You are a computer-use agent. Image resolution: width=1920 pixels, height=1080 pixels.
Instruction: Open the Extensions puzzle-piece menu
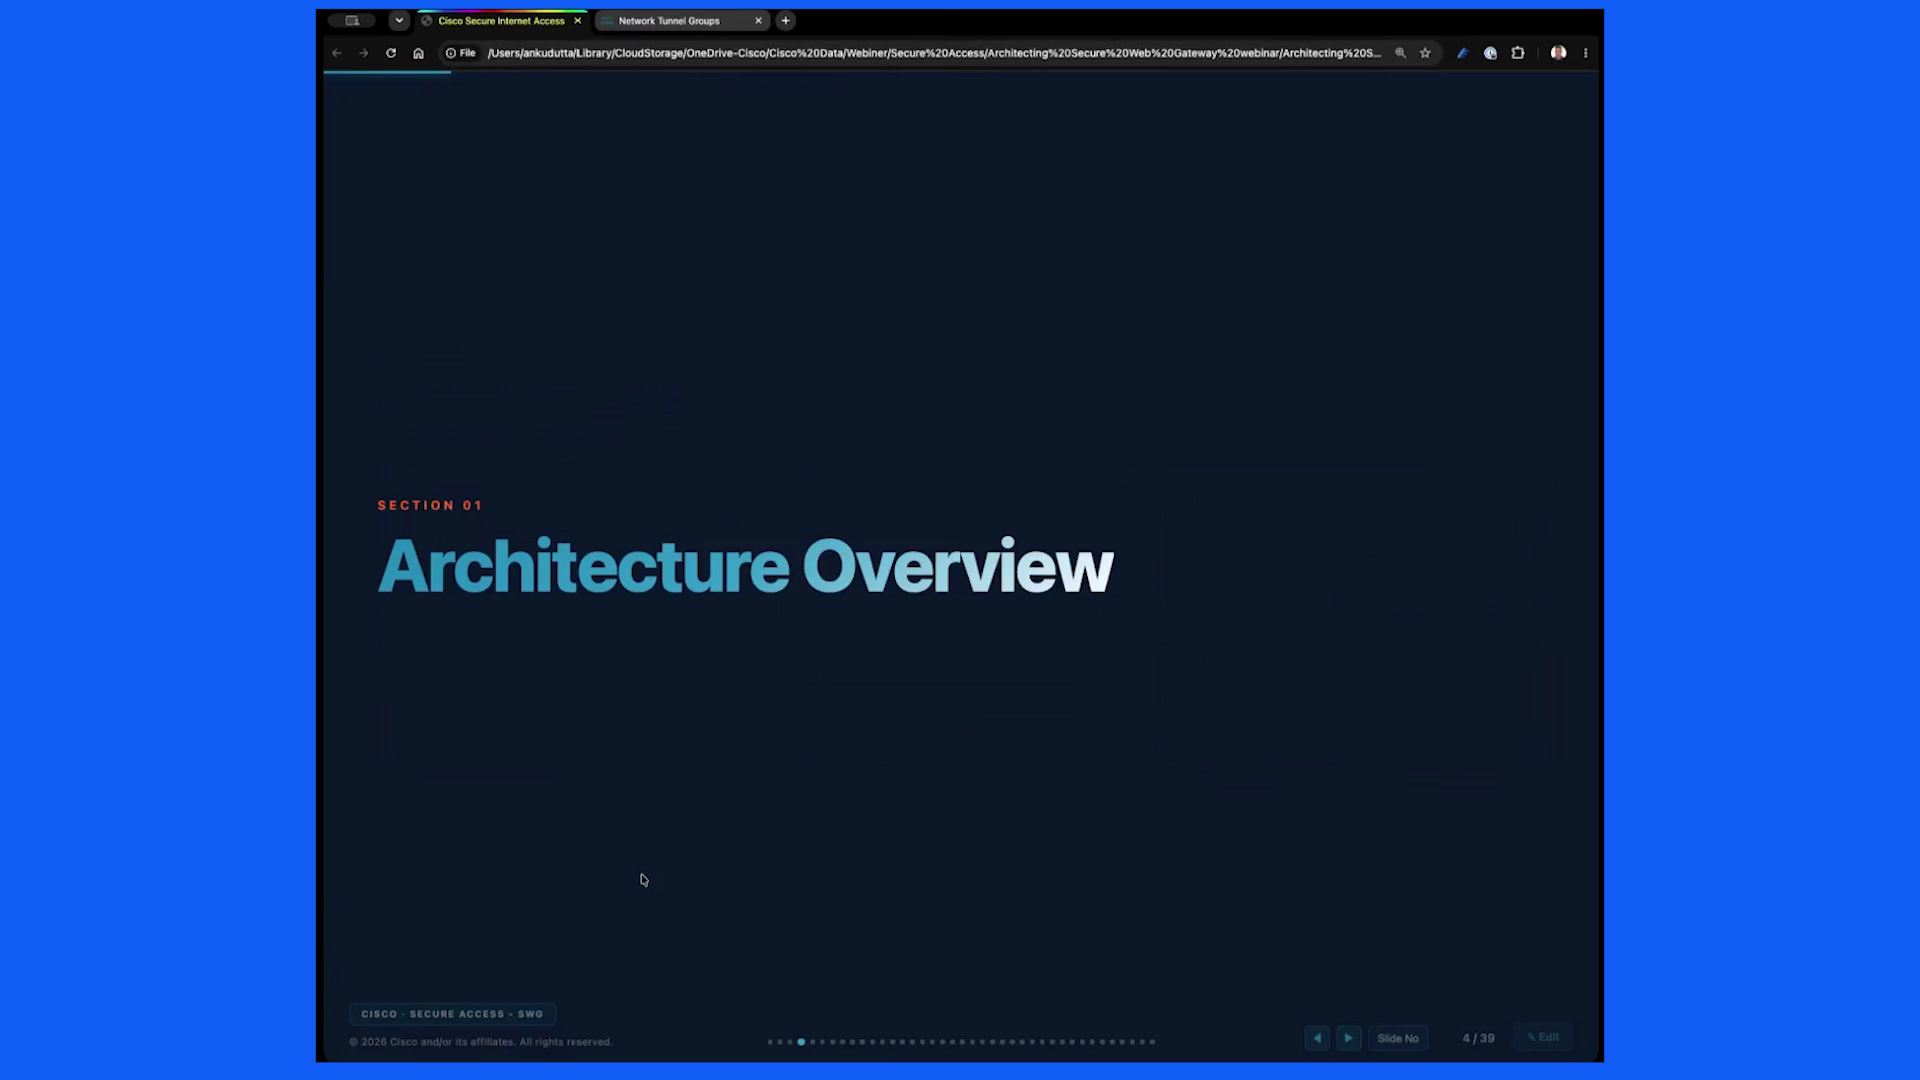1518,53
